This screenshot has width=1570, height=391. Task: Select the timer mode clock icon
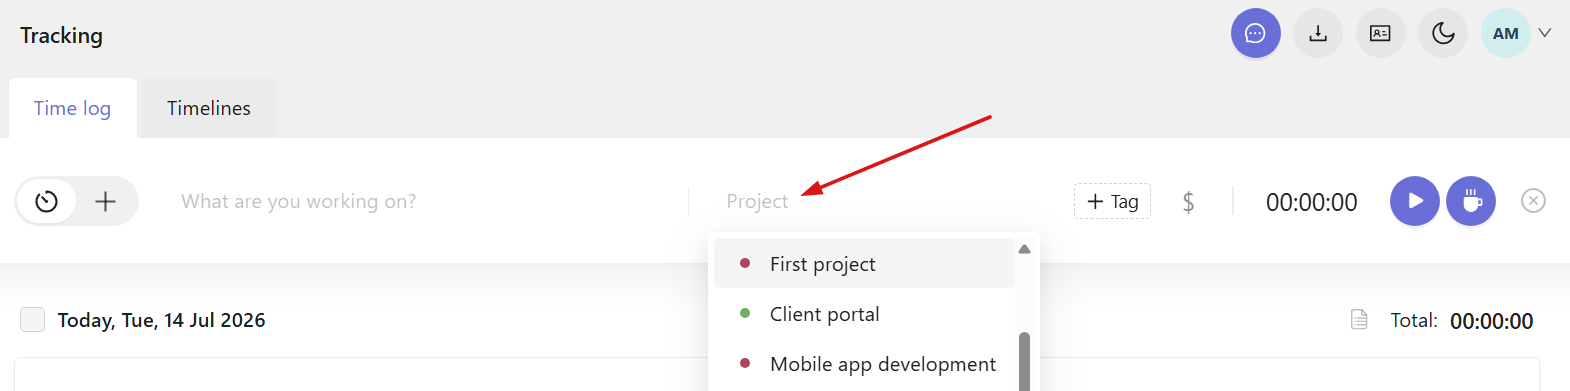click(x=47, y=201)
